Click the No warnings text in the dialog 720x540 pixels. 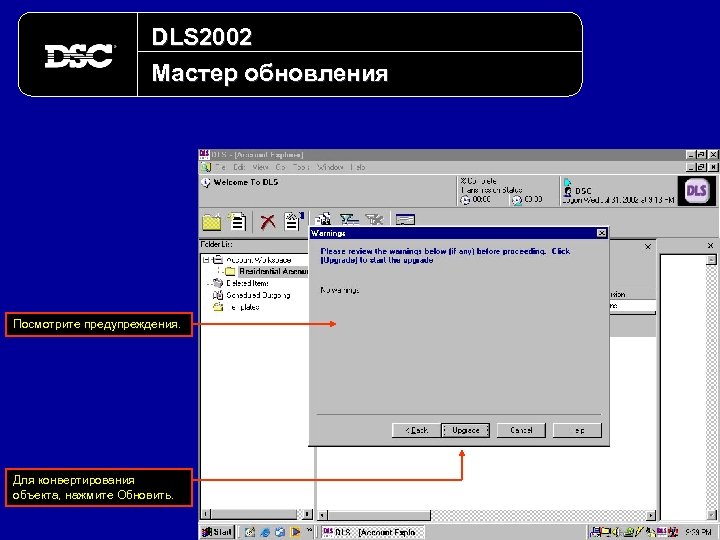tap(340, 290)
